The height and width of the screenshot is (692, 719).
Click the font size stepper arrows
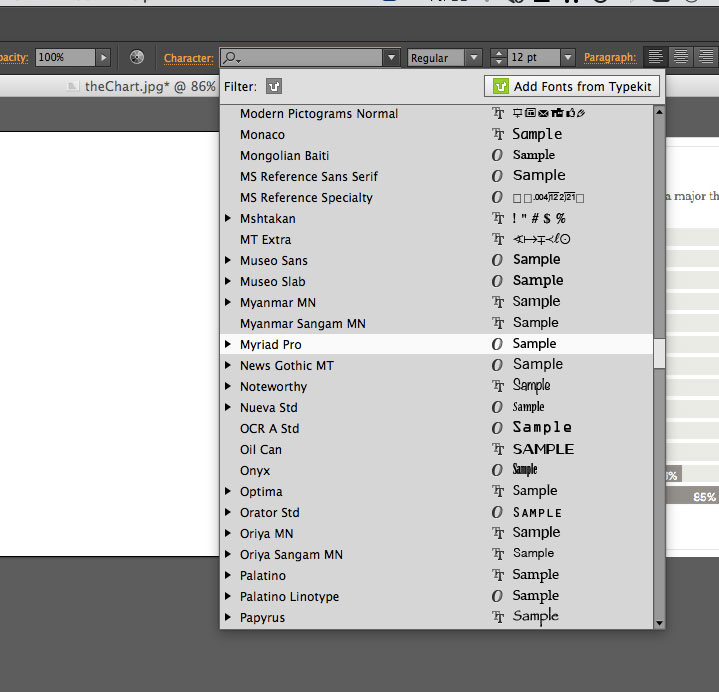coord(498,58)
